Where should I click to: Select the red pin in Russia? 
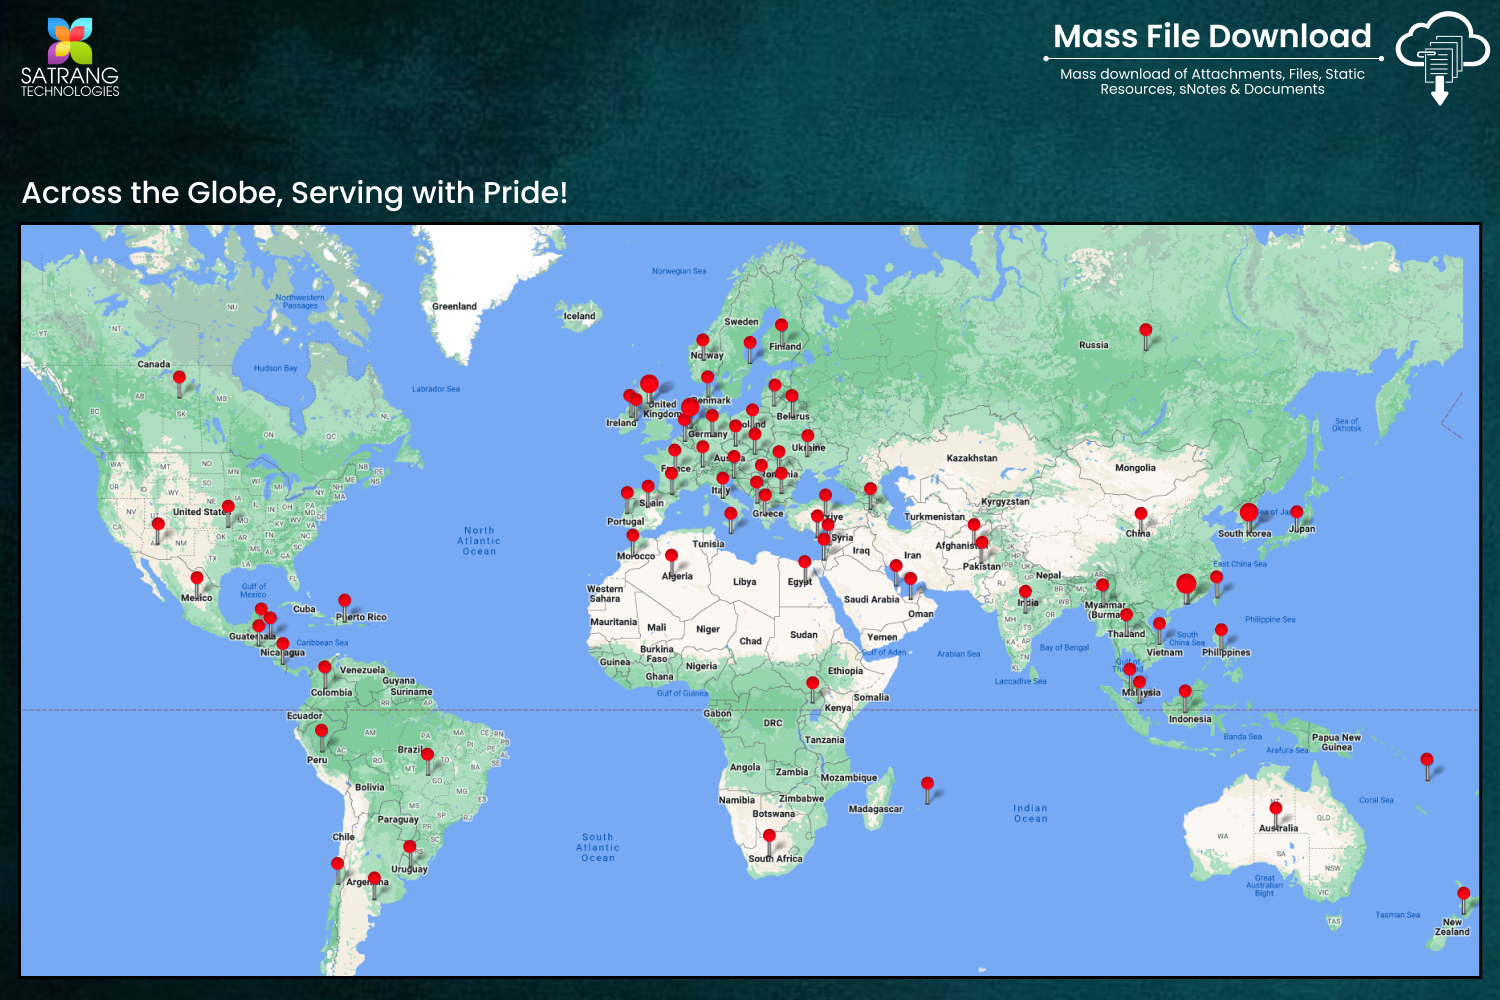click(x=1146, y=331)
